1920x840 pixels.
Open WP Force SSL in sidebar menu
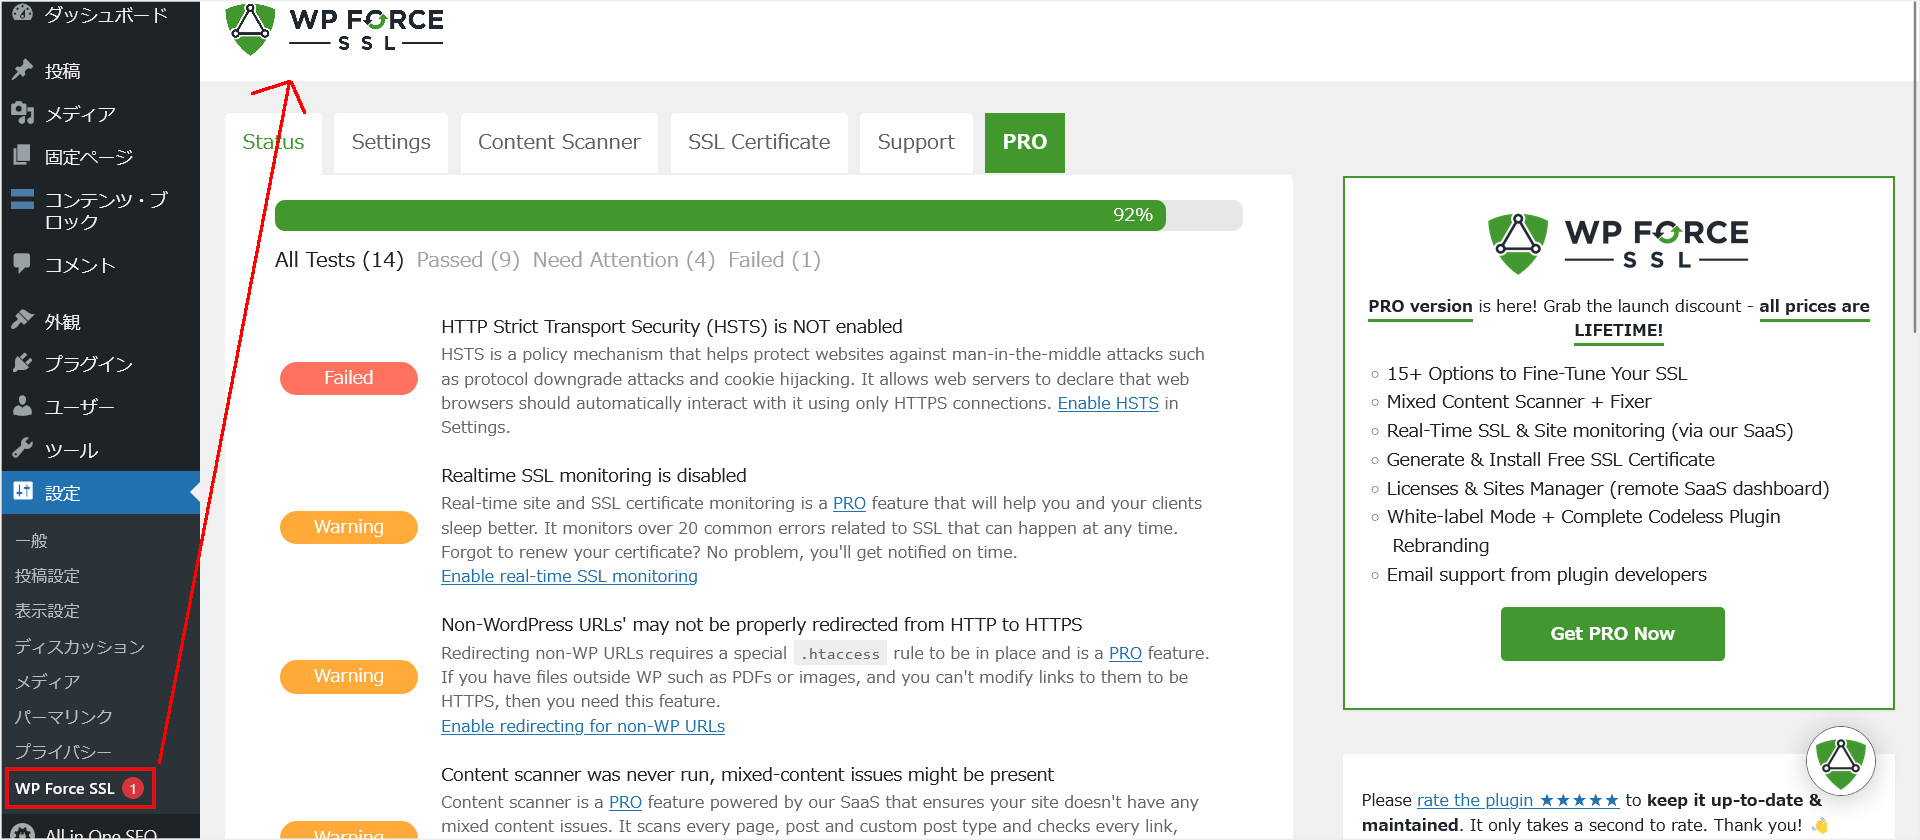pyautogui.click(x=66, y=788)
